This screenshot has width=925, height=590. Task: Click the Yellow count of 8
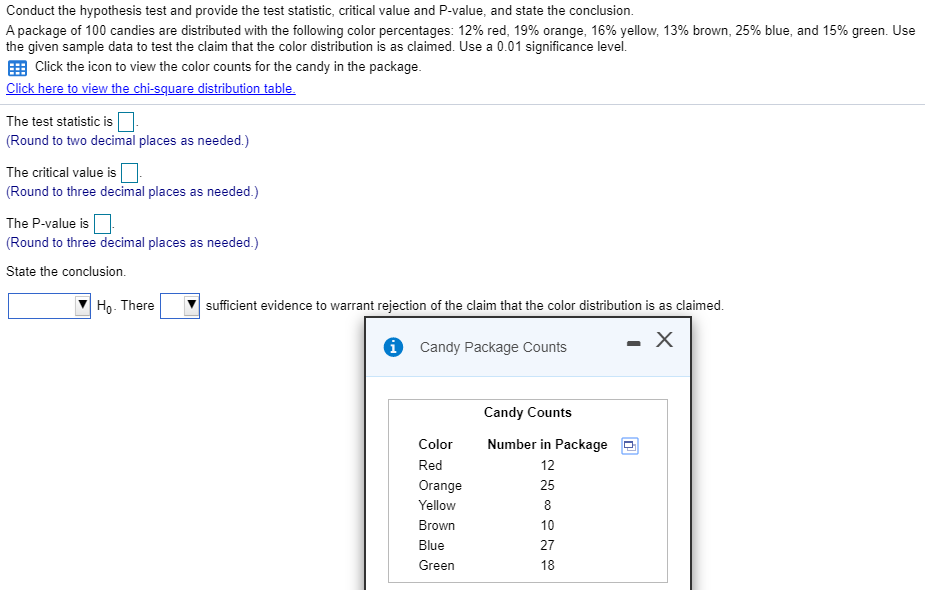(548, 505)
